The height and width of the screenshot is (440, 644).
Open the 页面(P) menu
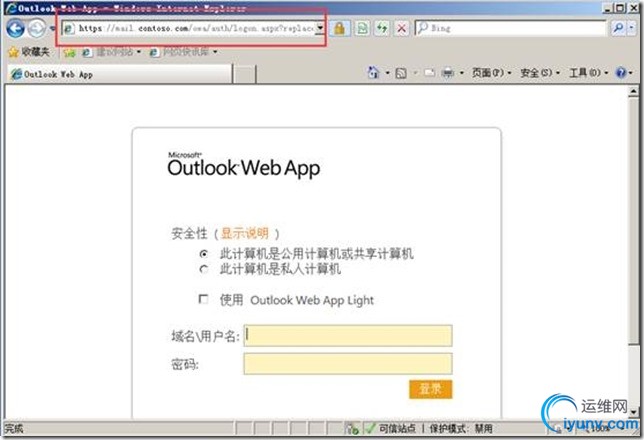[491, 73]
